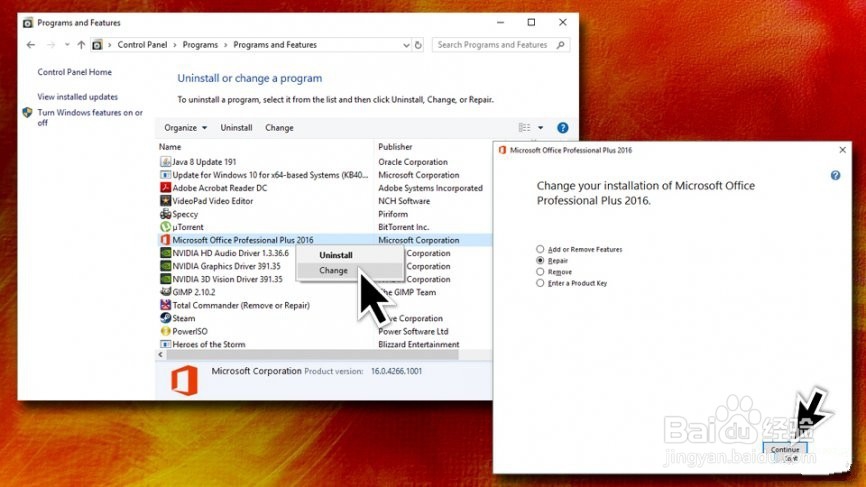This screenshot has height=487, width=866.
Task: Click the Continue button in Office dialog
Action: (785, 450)
